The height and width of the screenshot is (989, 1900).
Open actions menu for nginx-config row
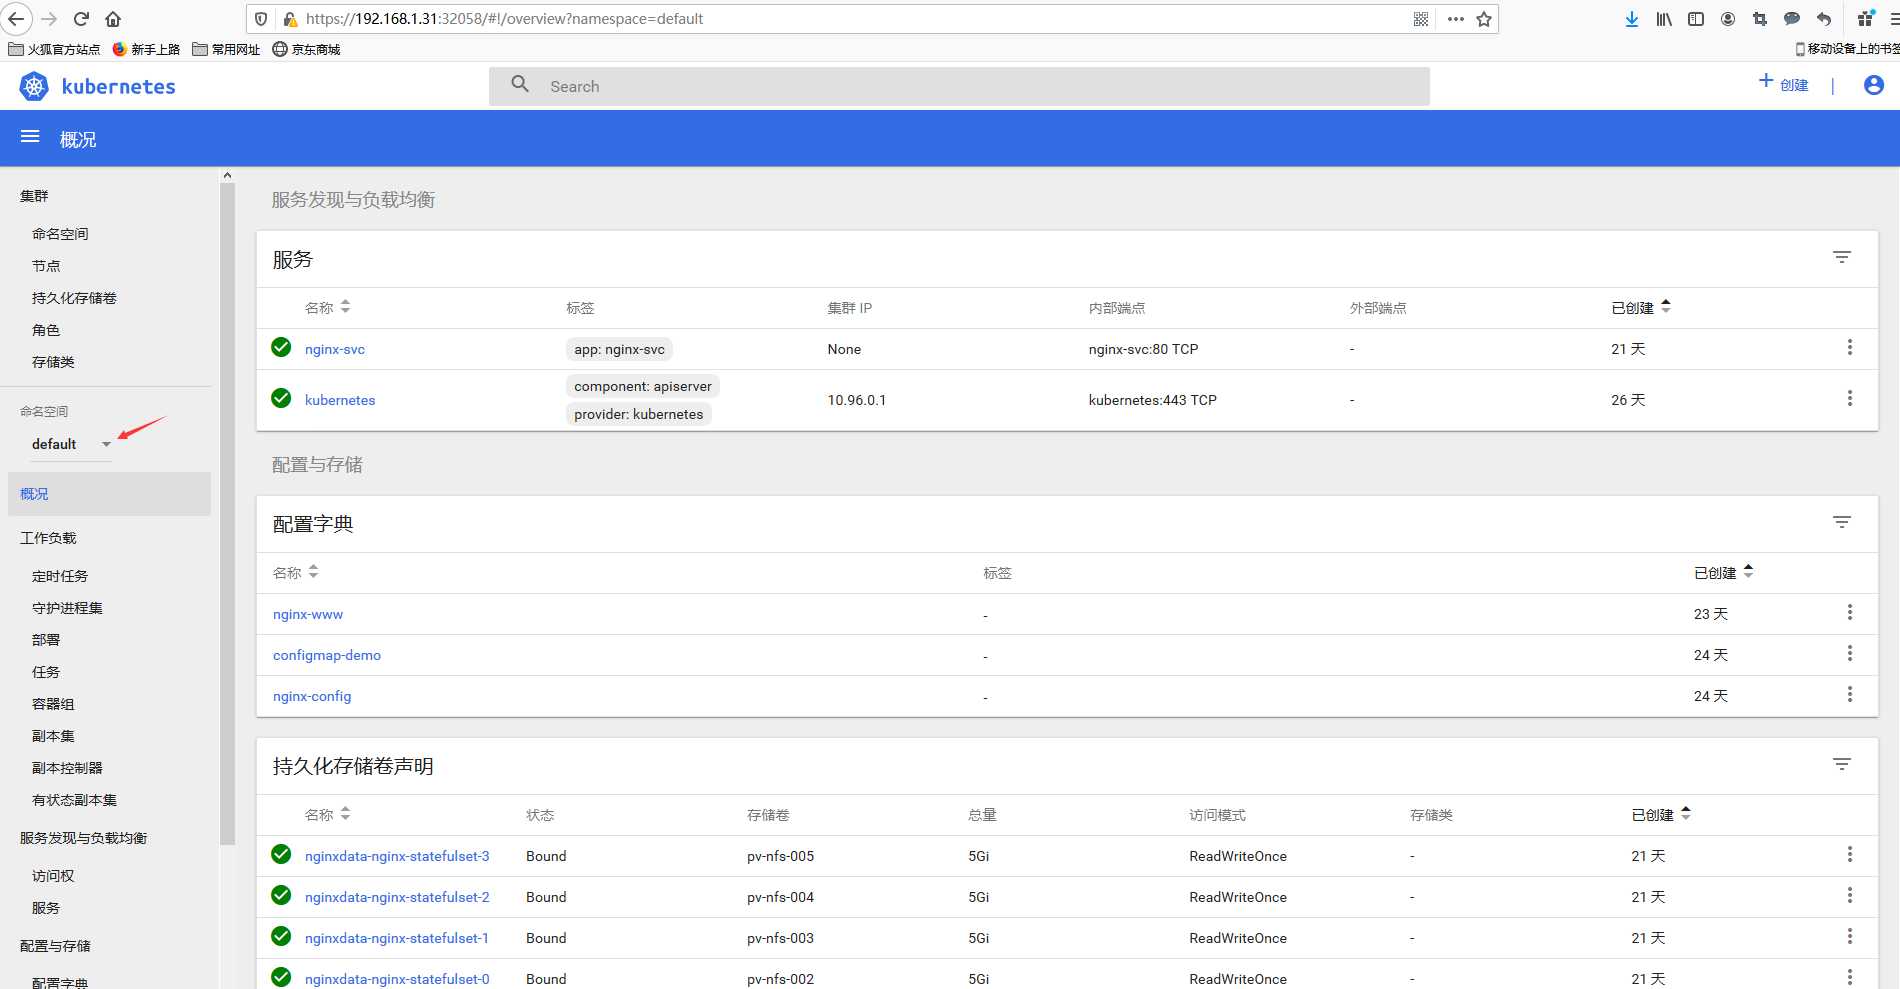click(x=1850, y=695)
